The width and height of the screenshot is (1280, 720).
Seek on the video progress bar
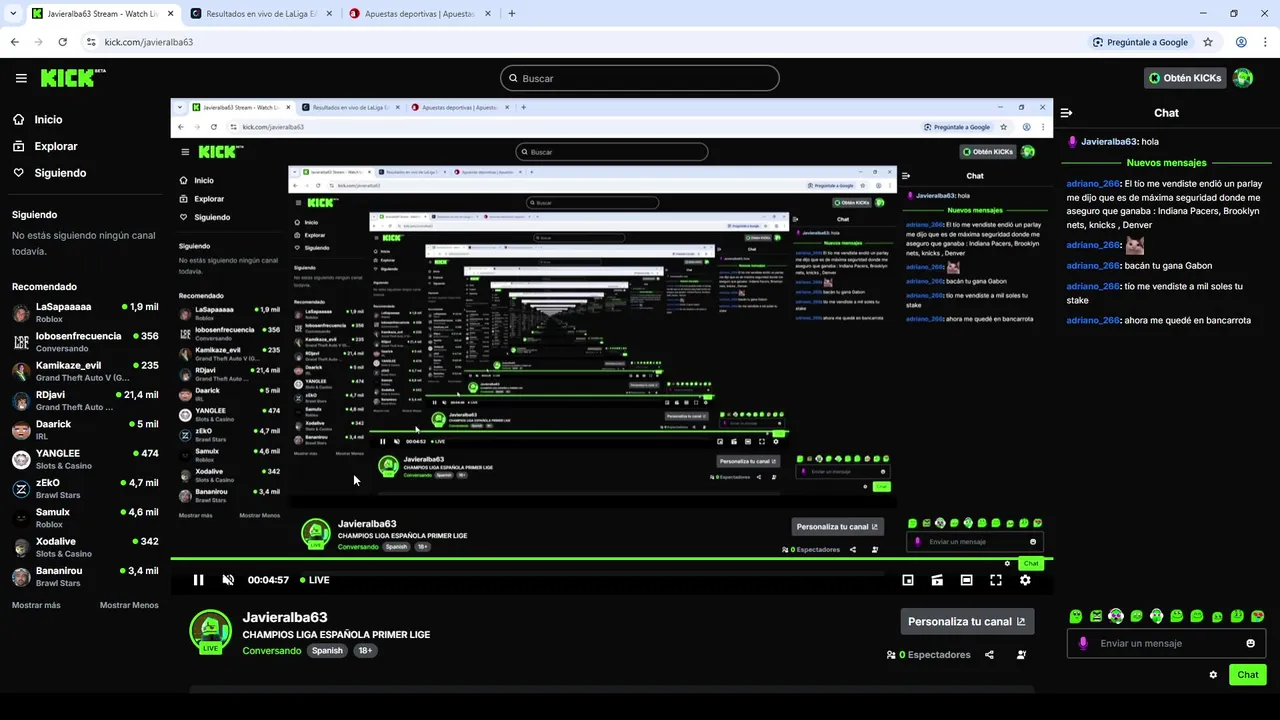point(611,558)
